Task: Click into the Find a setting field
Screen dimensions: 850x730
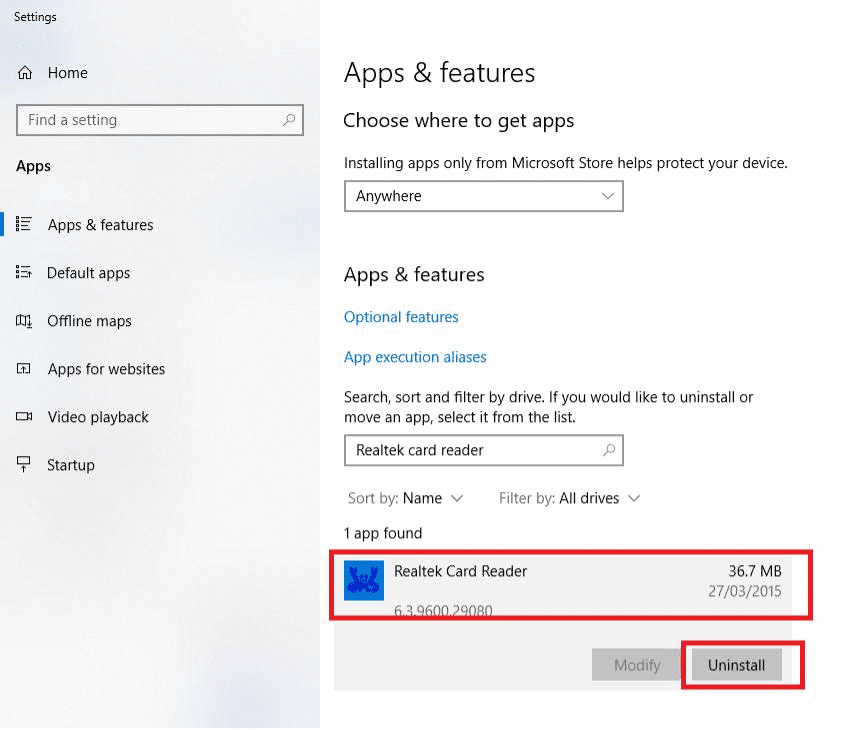Action: point(159,120)
